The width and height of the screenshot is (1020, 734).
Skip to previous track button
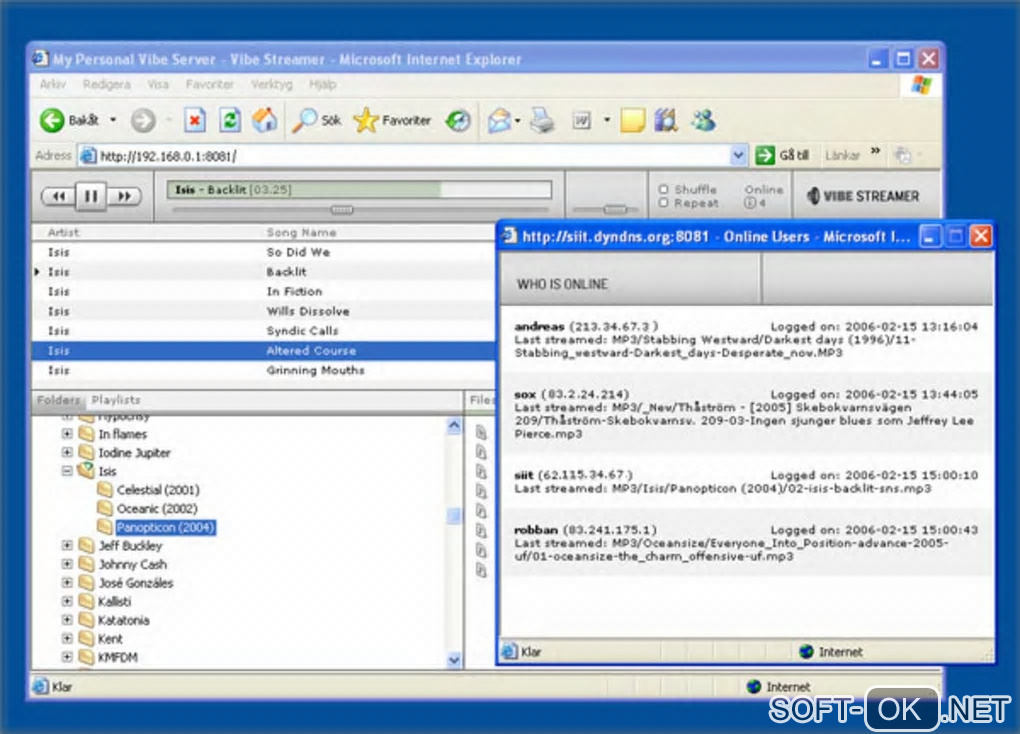click(x=58, y=196)
